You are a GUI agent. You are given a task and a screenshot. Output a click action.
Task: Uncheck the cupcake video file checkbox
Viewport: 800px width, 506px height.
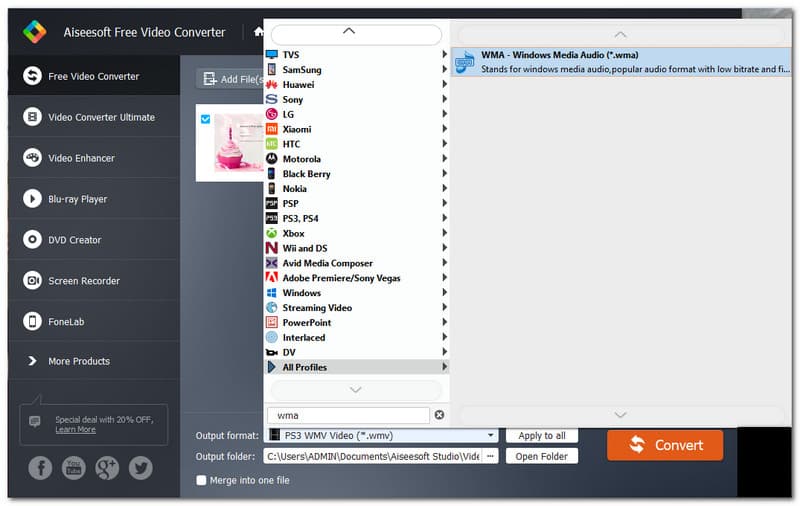pyautogui.click(x=206, y=119)
